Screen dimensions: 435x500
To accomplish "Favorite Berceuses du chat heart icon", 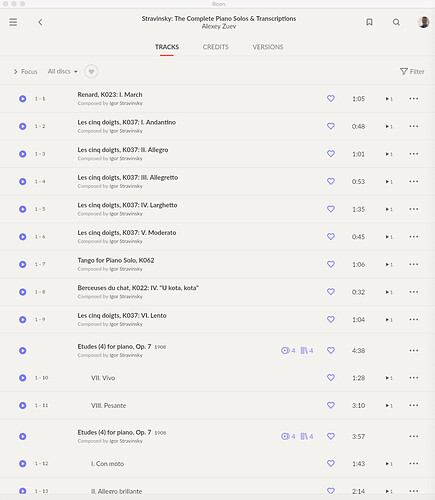I will pyautogui.click(x=331, y=292).
